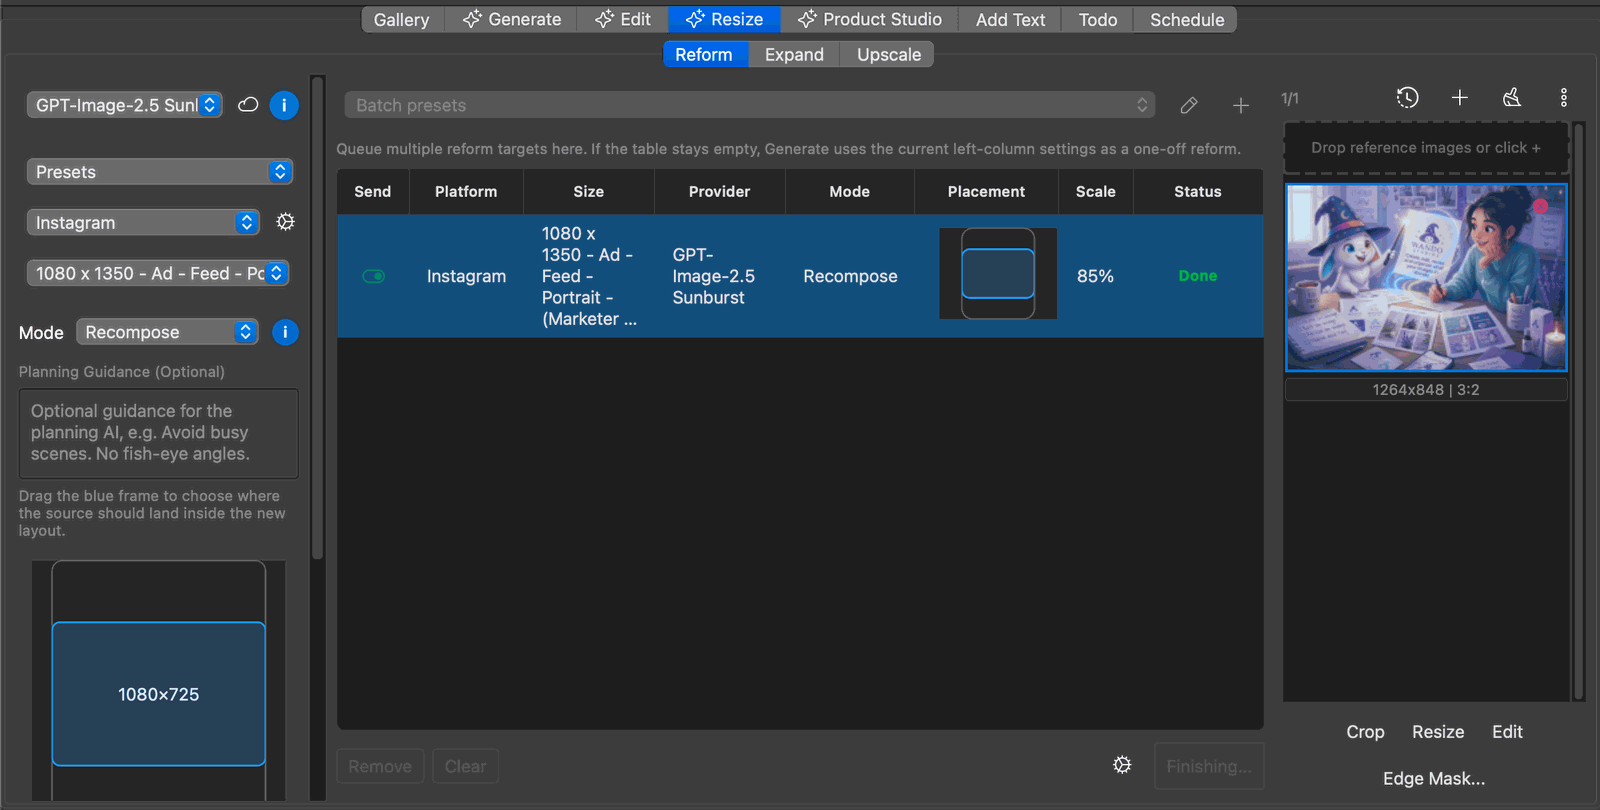Toggle the Send switch for the Instagram row
The width and height of the screenshot is (1600, 810).
374,276
